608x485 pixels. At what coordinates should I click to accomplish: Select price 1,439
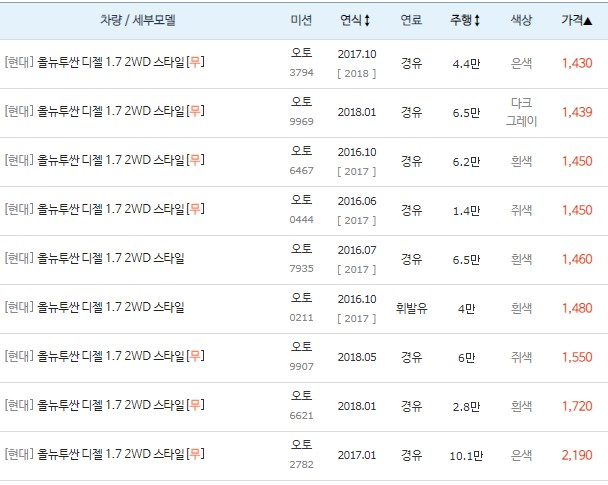click(577, 112)
